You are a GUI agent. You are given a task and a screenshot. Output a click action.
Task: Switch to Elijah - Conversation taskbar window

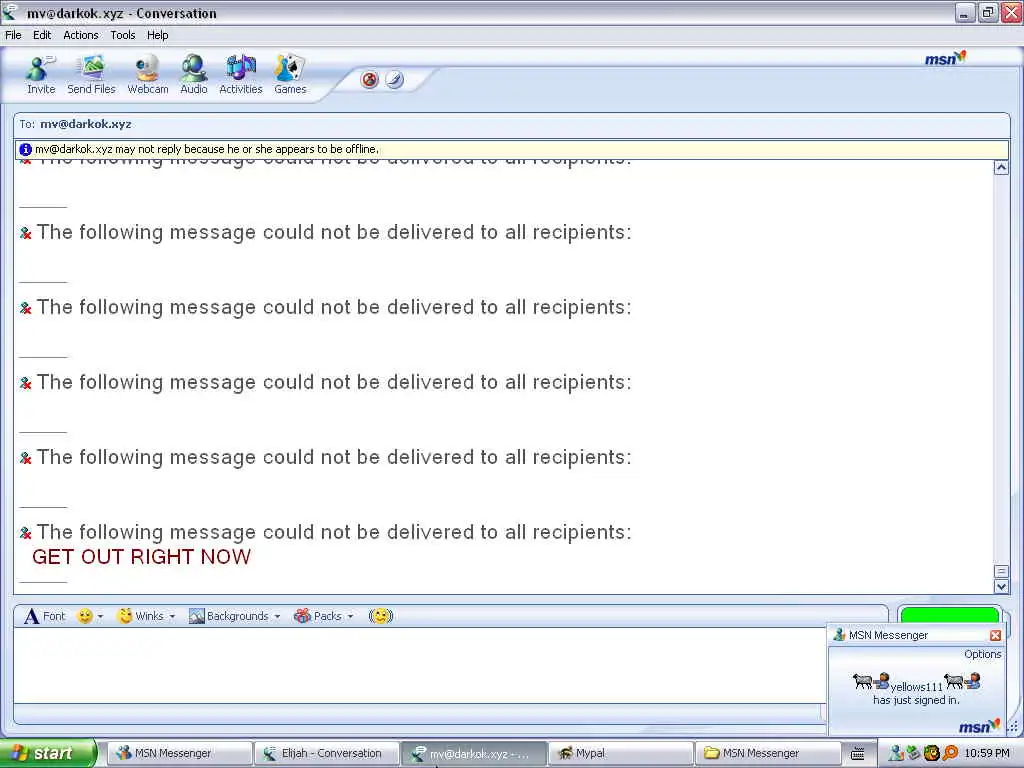click(x=325, y=753)
